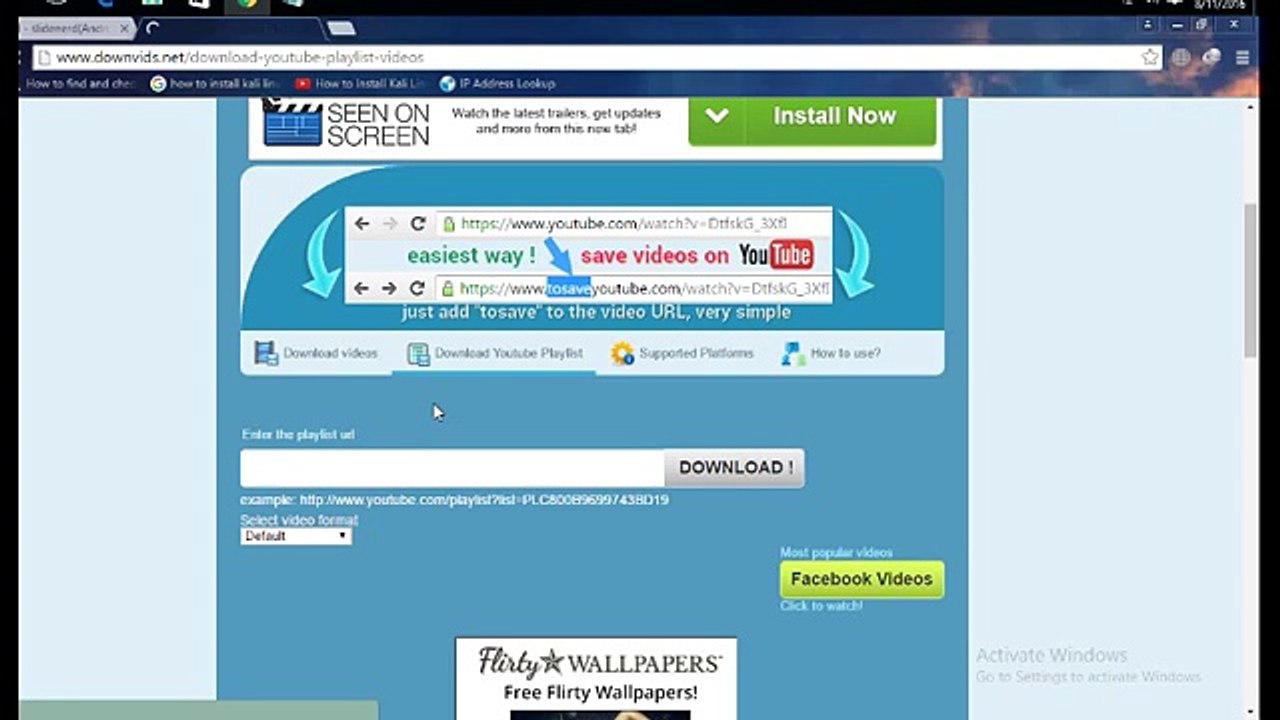The width and height of the screenshot is (1280, 720).
Task: Switch to the Download videos tab
Action: point(316,353)
